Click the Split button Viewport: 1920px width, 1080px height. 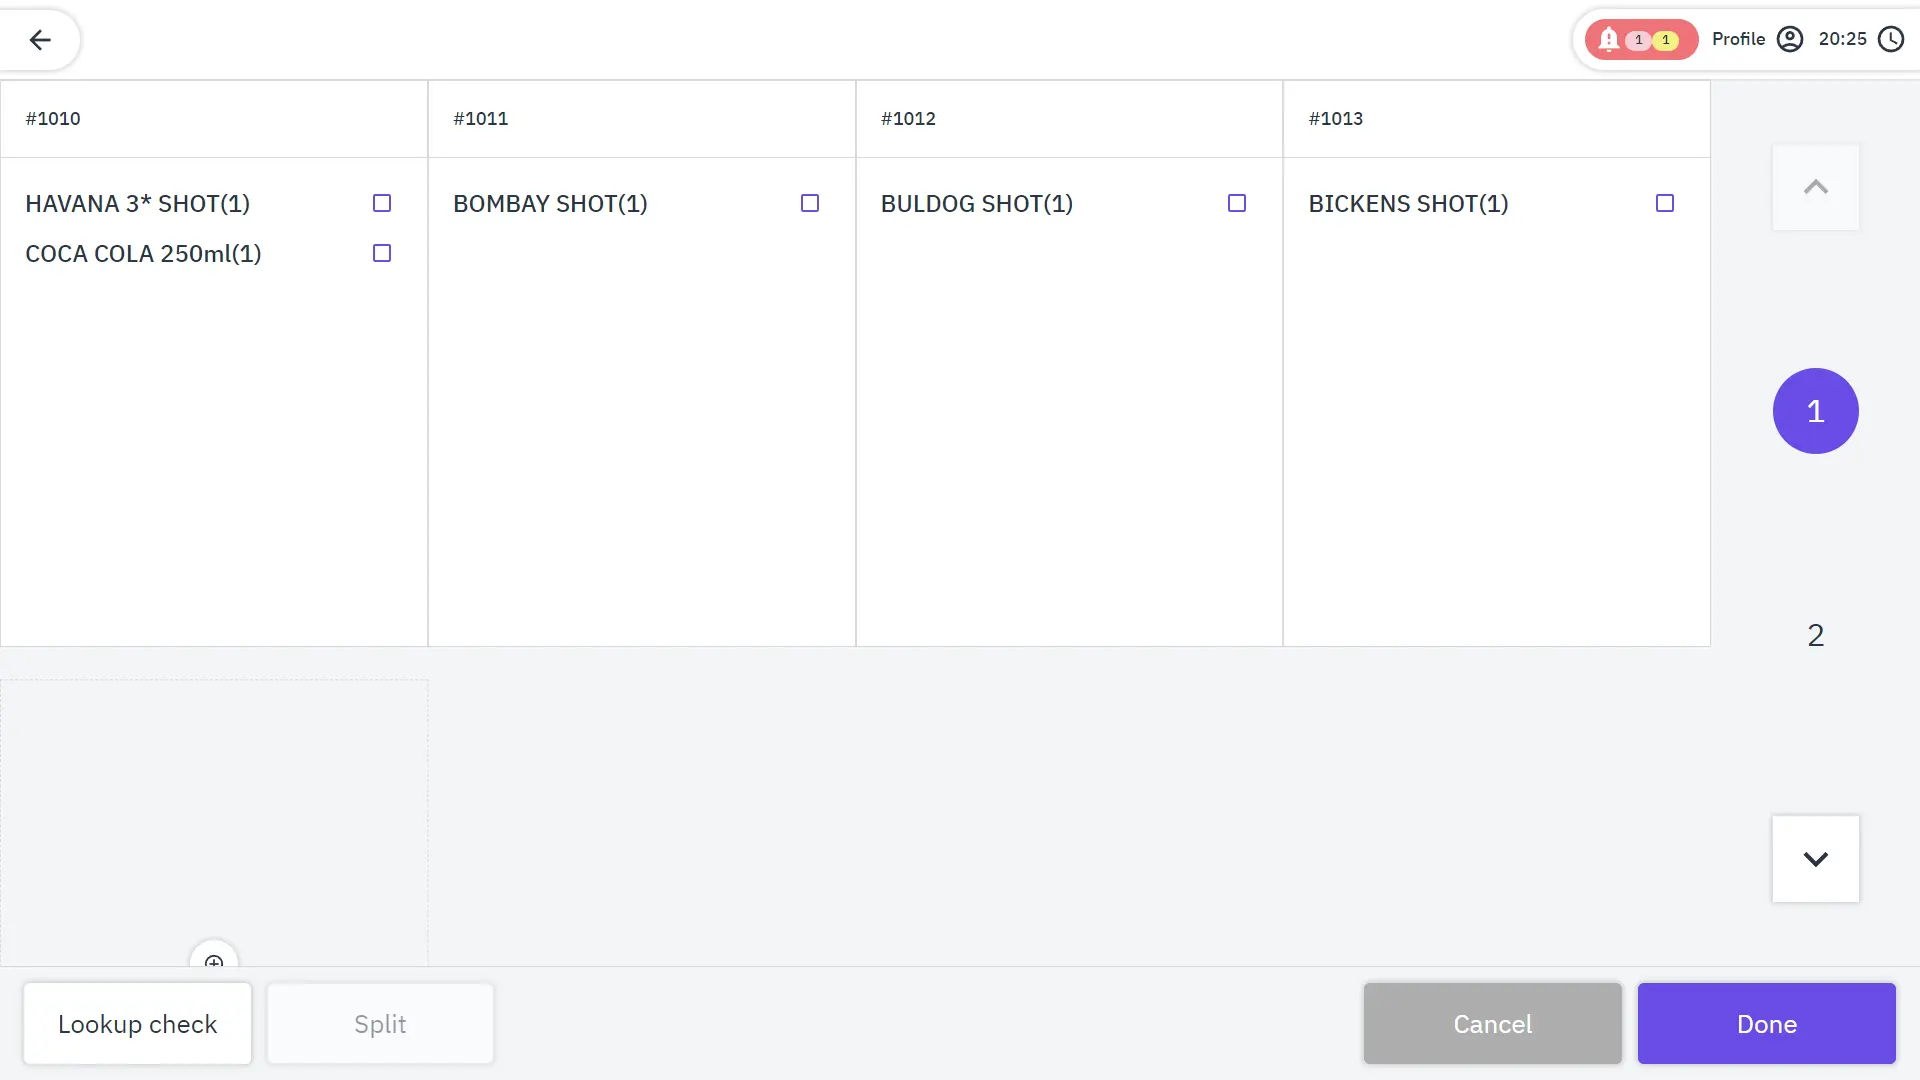[380, 1023]
